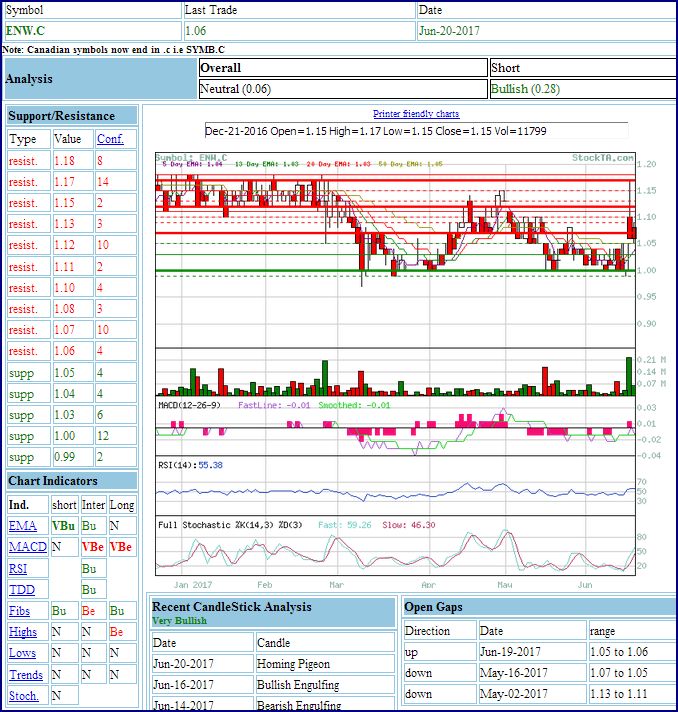The height and width of the screenshot is (712, 678).
Task: Open the Trends indicator link
Action: click(26, 675)
